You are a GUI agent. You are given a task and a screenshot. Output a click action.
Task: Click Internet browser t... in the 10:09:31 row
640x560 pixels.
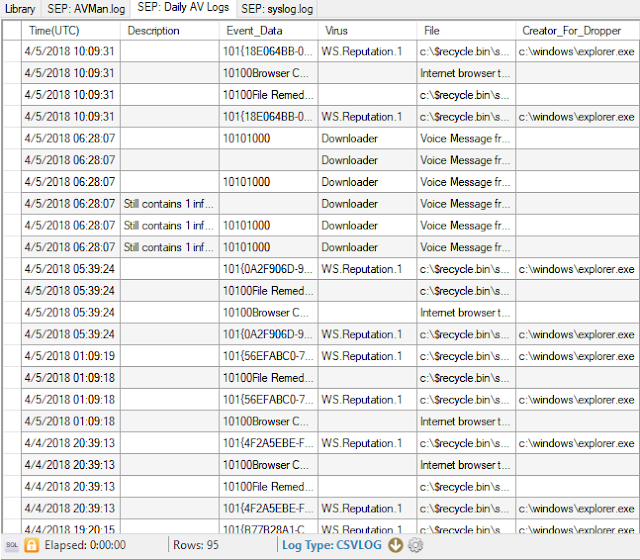point(466,73)
